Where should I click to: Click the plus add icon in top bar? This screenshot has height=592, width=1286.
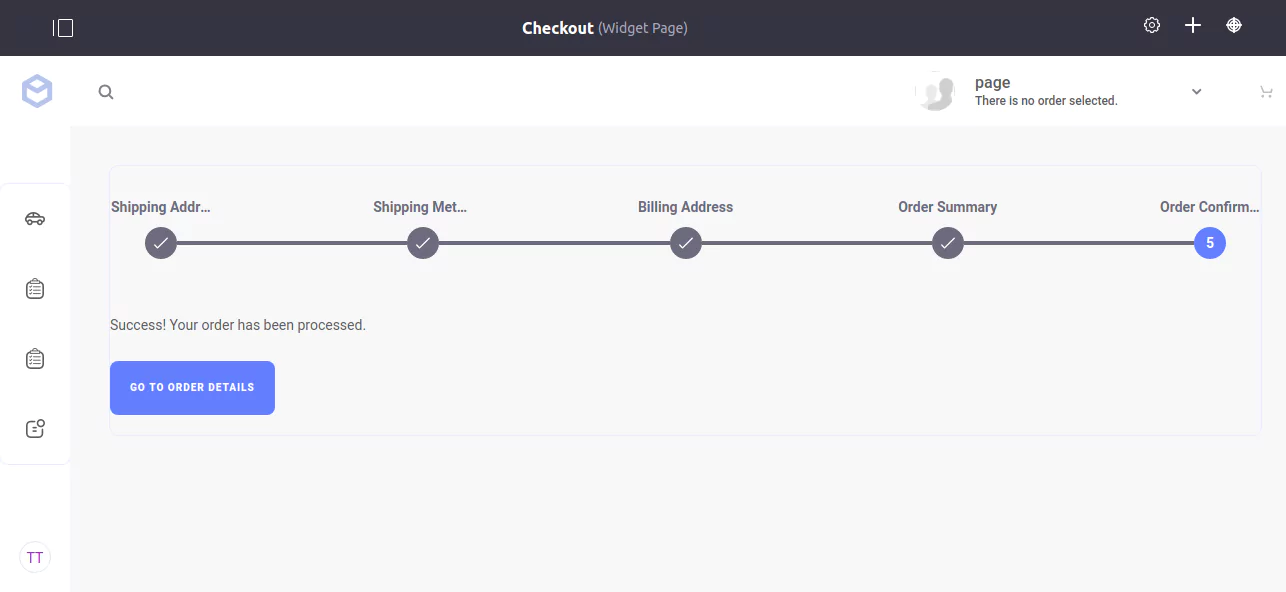pyautogui.click(x=1193, y=26)
